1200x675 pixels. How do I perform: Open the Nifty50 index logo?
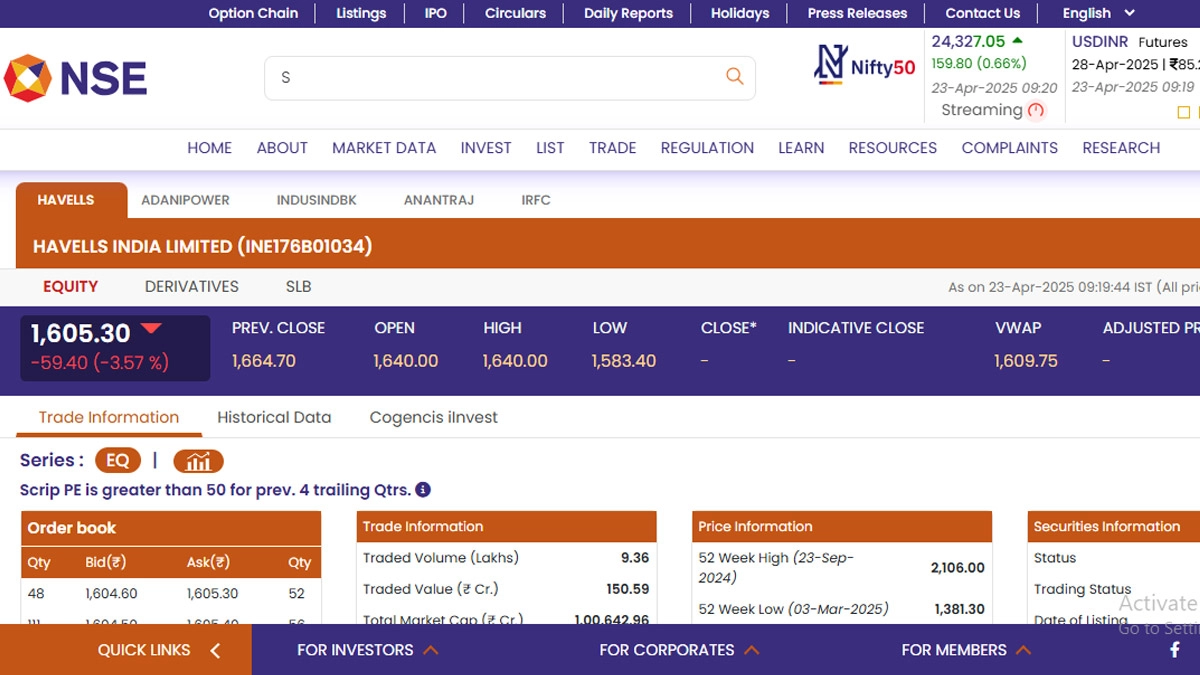[865, 65]
